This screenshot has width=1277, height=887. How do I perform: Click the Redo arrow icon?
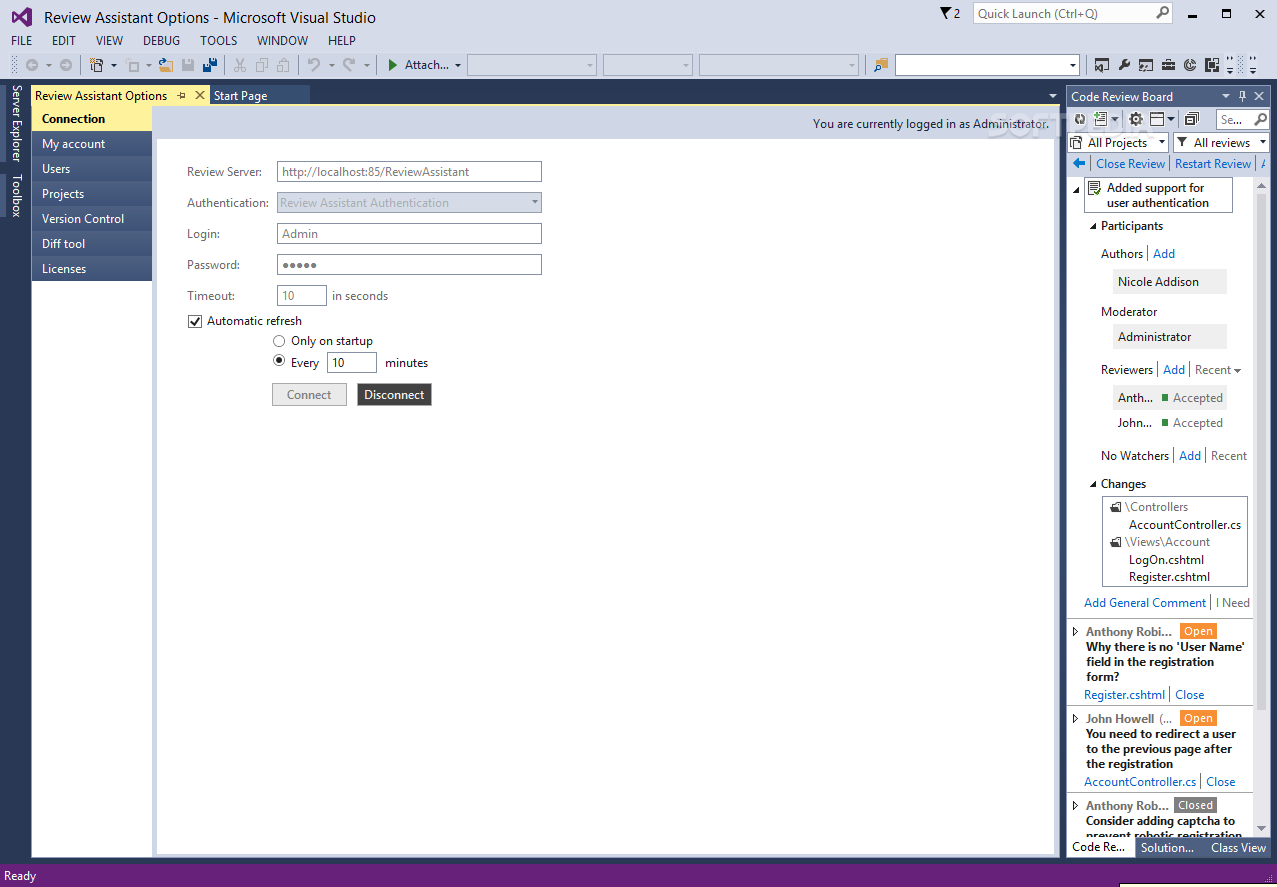(x=349, y=65)
